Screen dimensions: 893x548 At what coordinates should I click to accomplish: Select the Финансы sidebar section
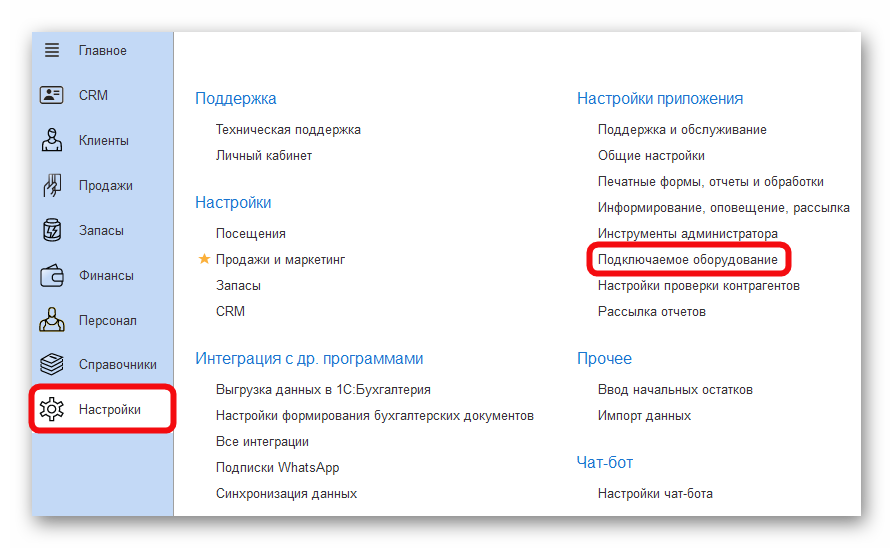coord(106,276)
